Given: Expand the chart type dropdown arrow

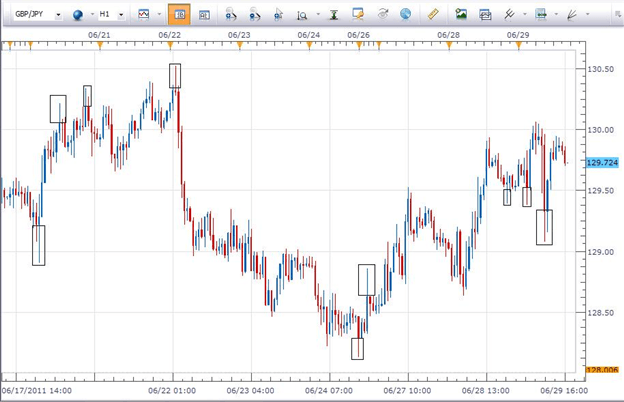Looking at the screenshot, I should (x=160, y=14).
